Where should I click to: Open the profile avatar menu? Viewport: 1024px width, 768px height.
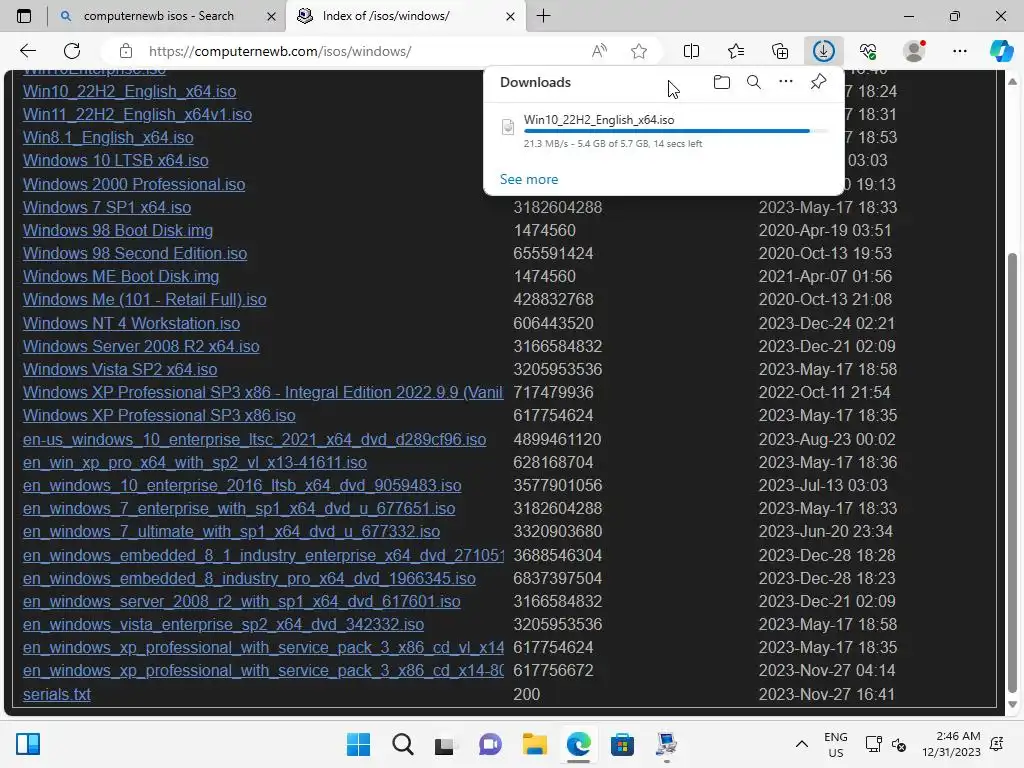(914, 51)
